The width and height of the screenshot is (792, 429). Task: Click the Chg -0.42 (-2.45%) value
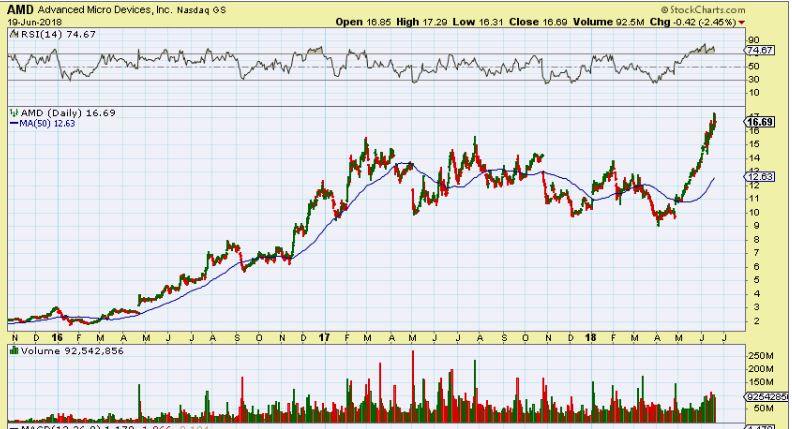(x=692, y=22)
